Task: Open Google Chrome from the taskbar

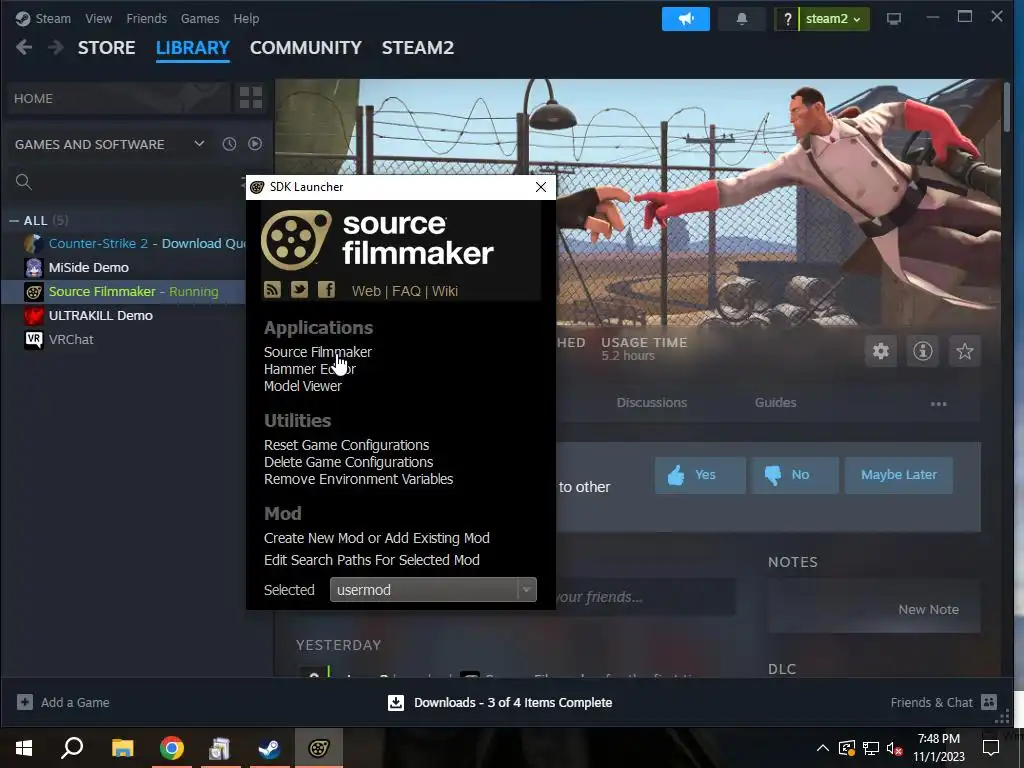Action: pyautogui.click(x=171, y=748)
